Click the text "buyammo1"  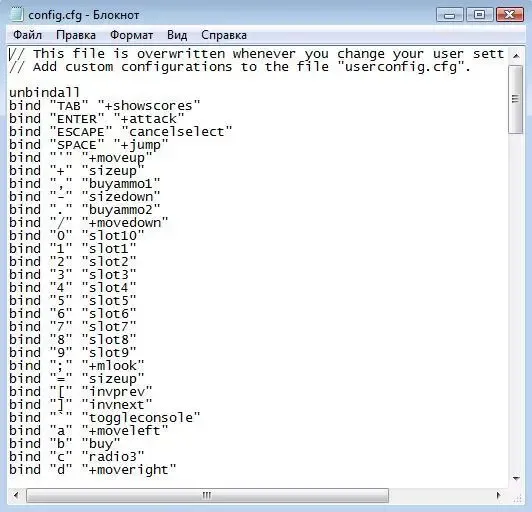coord(121,184)
